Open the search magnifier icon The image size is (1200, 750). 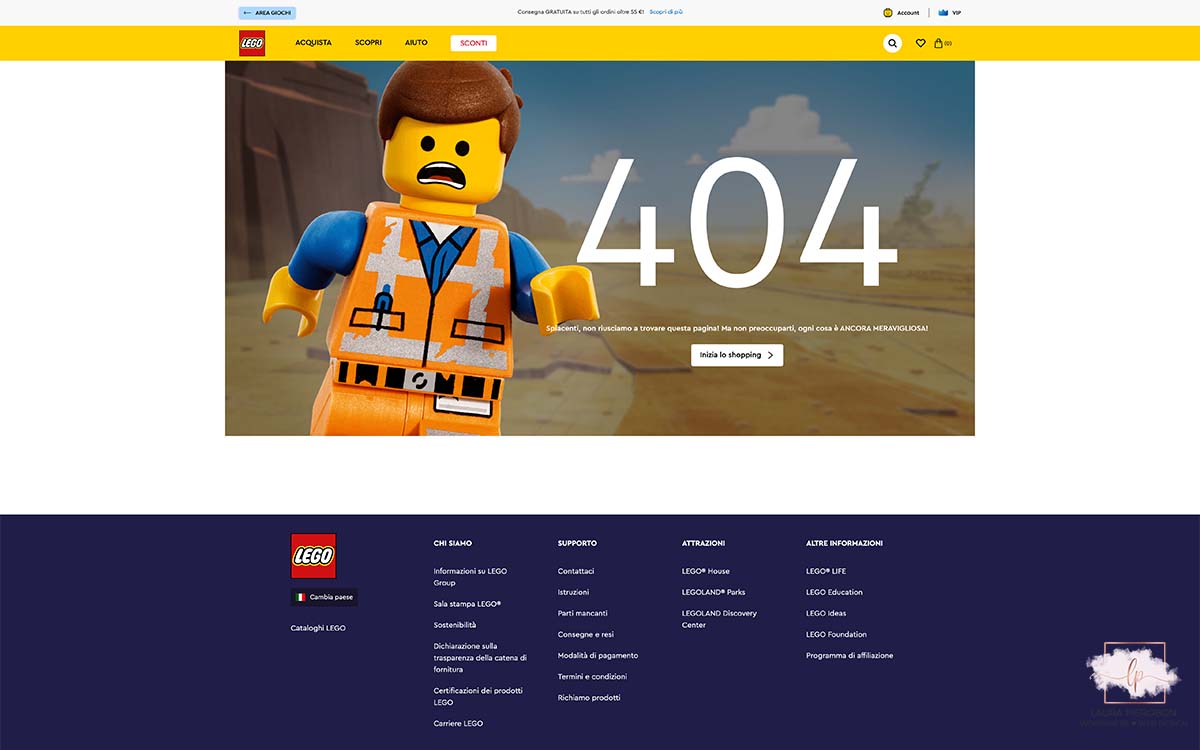pos(892,43)
